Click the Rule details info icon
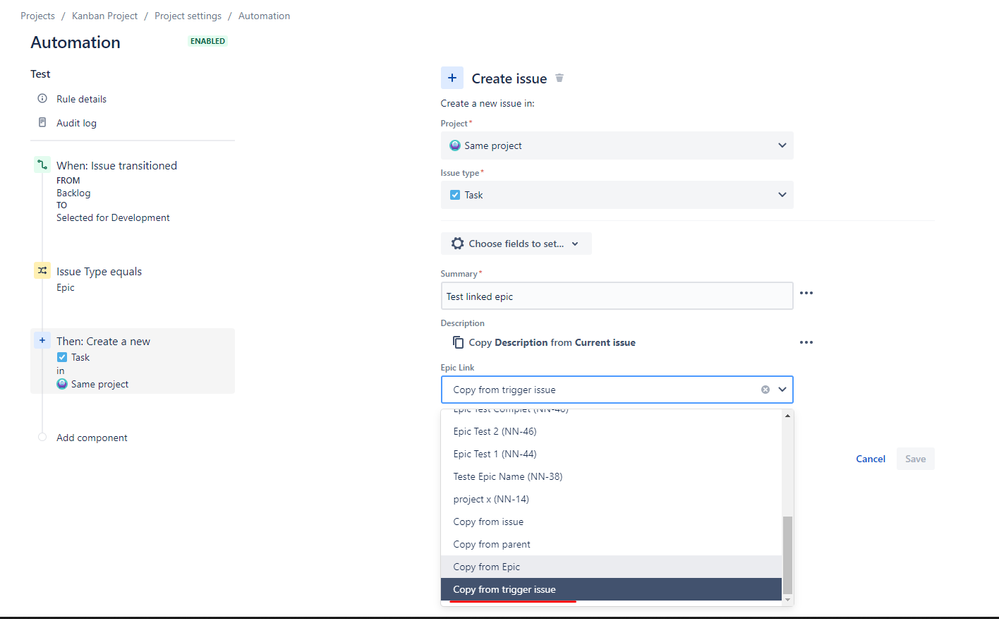Viewport: 999px width, 619px height. coord(42,98)
